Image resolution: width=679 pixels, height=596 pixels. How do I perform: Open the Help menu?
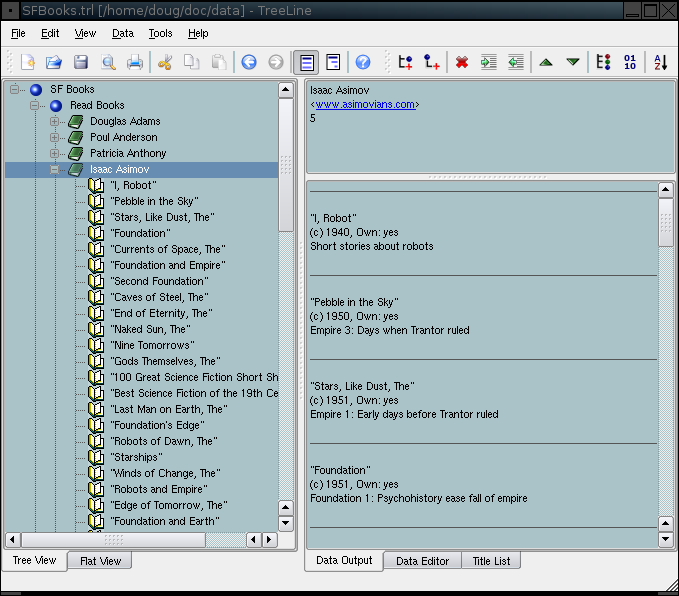[198, 33]
